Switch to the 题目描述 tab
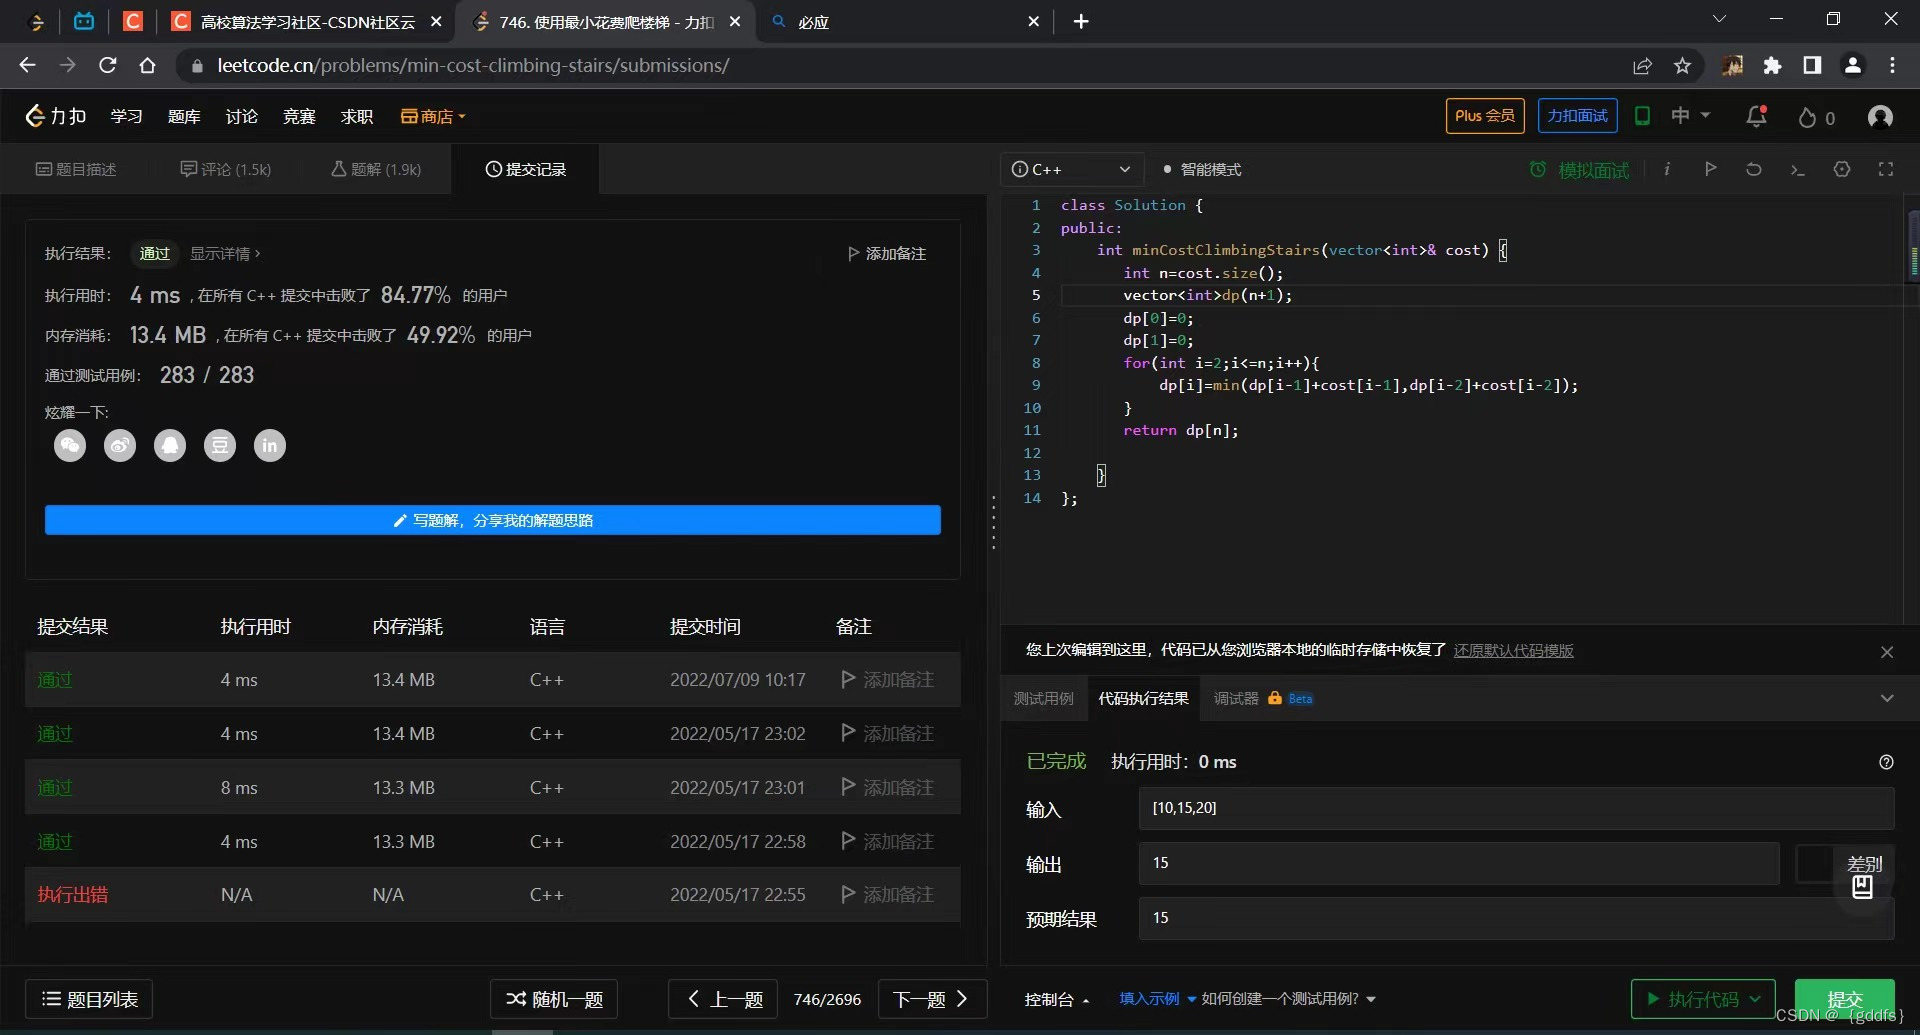This screenshot has width=1920, height=1035. pos(76,169)
